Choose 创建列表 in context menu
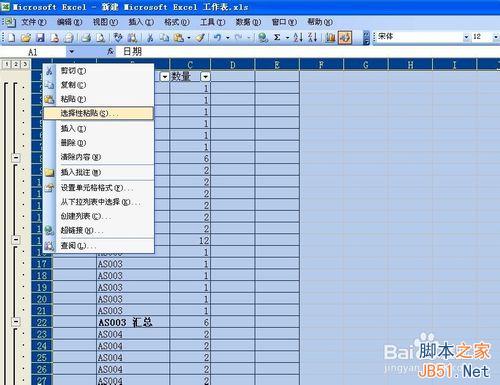Viewport: 500px width, 385px height. tap(99, 216)
